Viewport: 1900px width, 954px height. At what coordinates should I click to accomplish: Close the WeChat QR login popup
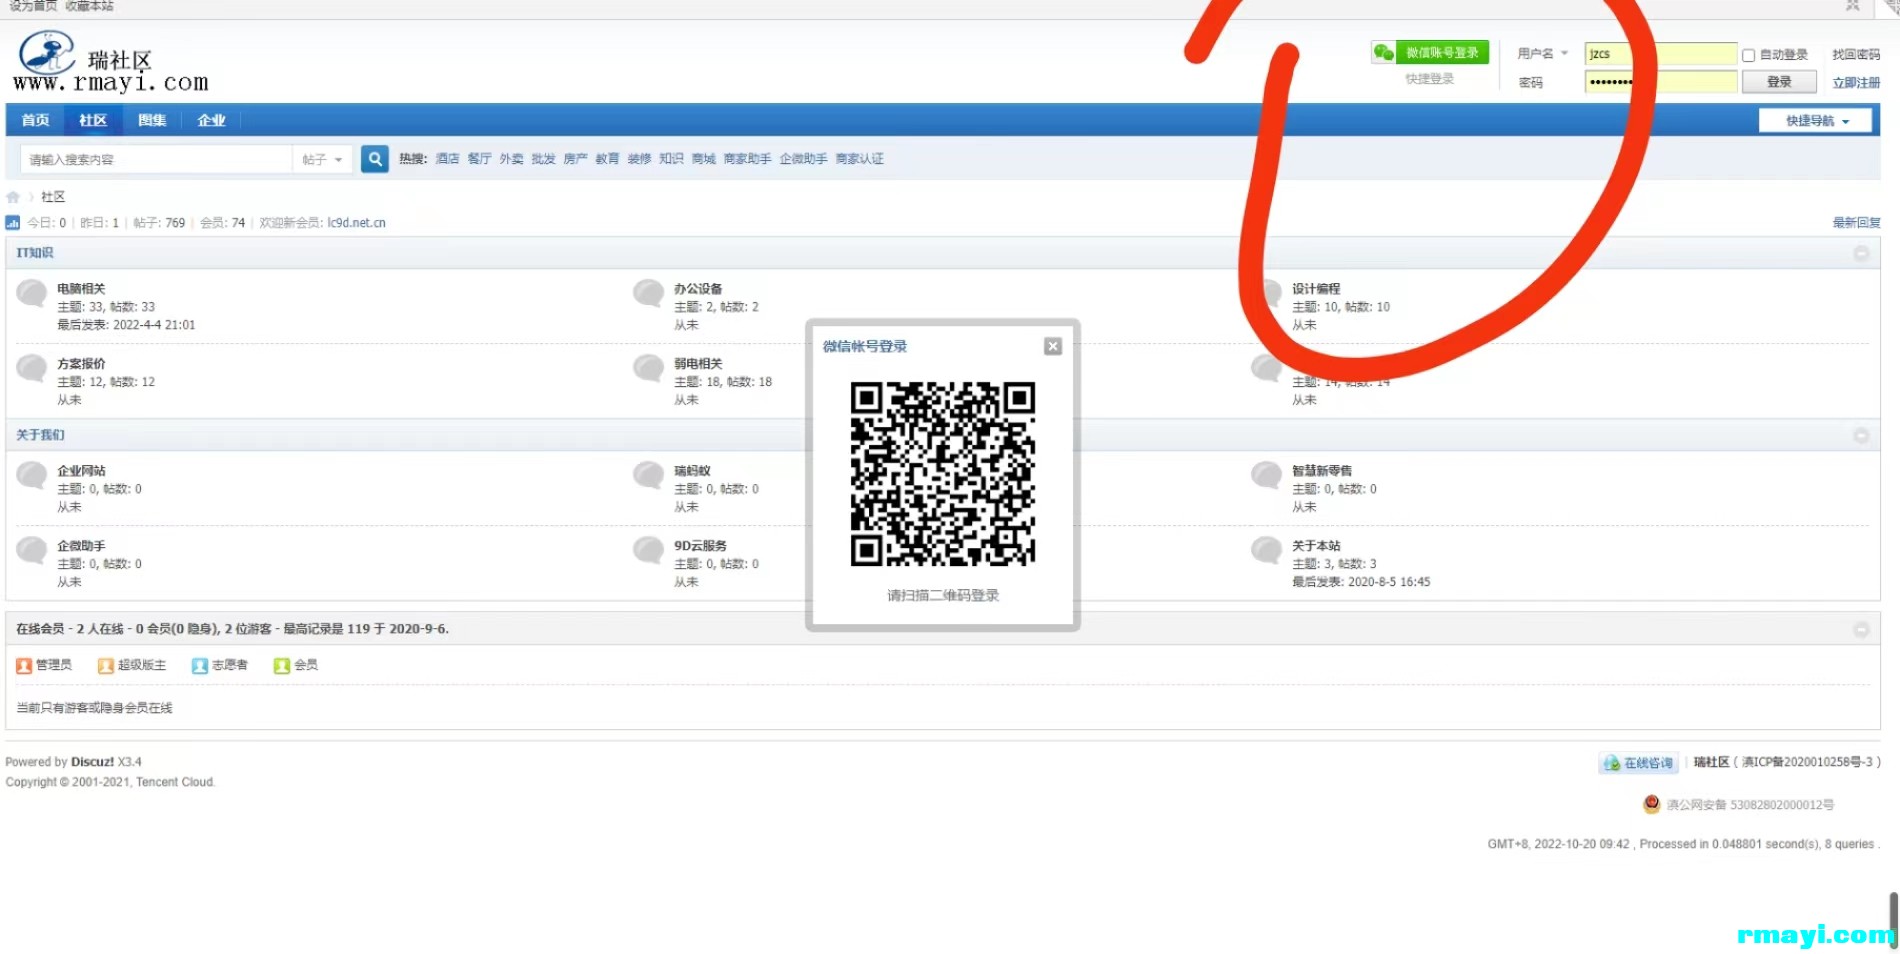click(1052, 346)
